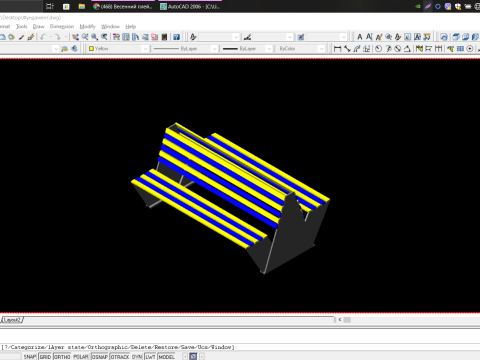Screen dimensions: 480x360
Task: Open File Explorer from the taskbar
Action: (82, 6)
